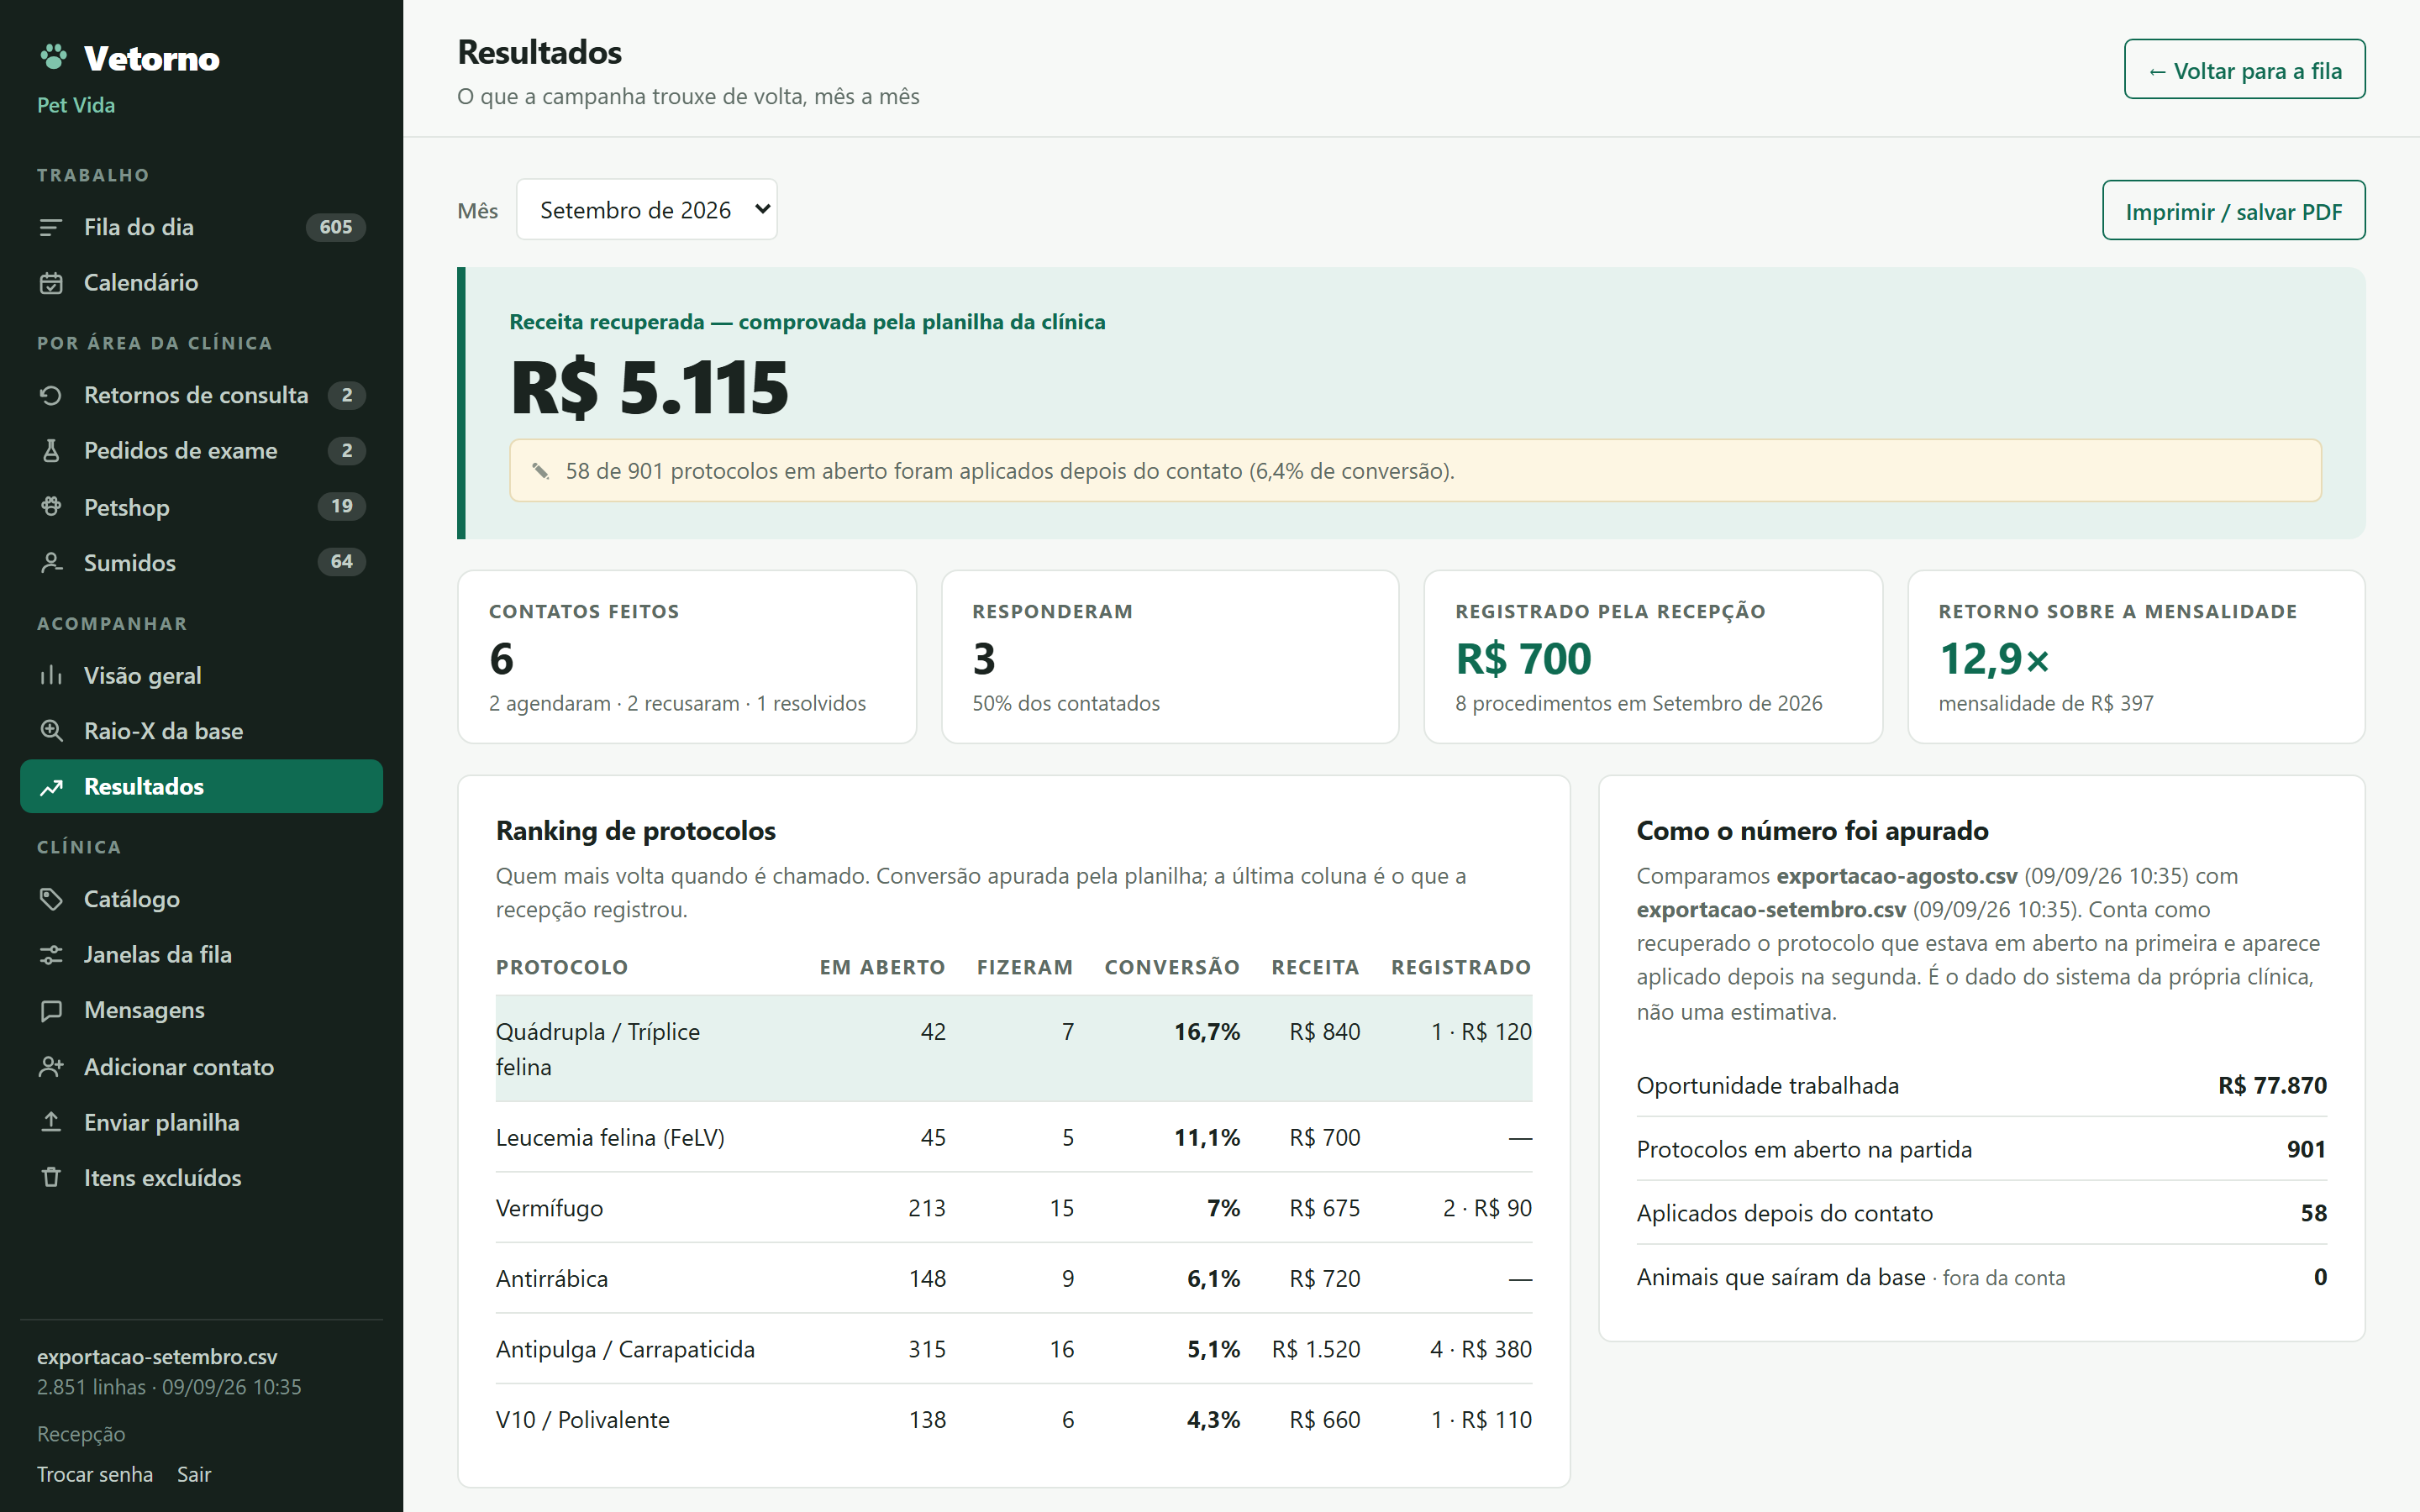This screenshot has height=1512, width=2420.
Task: Open Retornos de consulta in sidebar
Action: [x=201, y=396]
